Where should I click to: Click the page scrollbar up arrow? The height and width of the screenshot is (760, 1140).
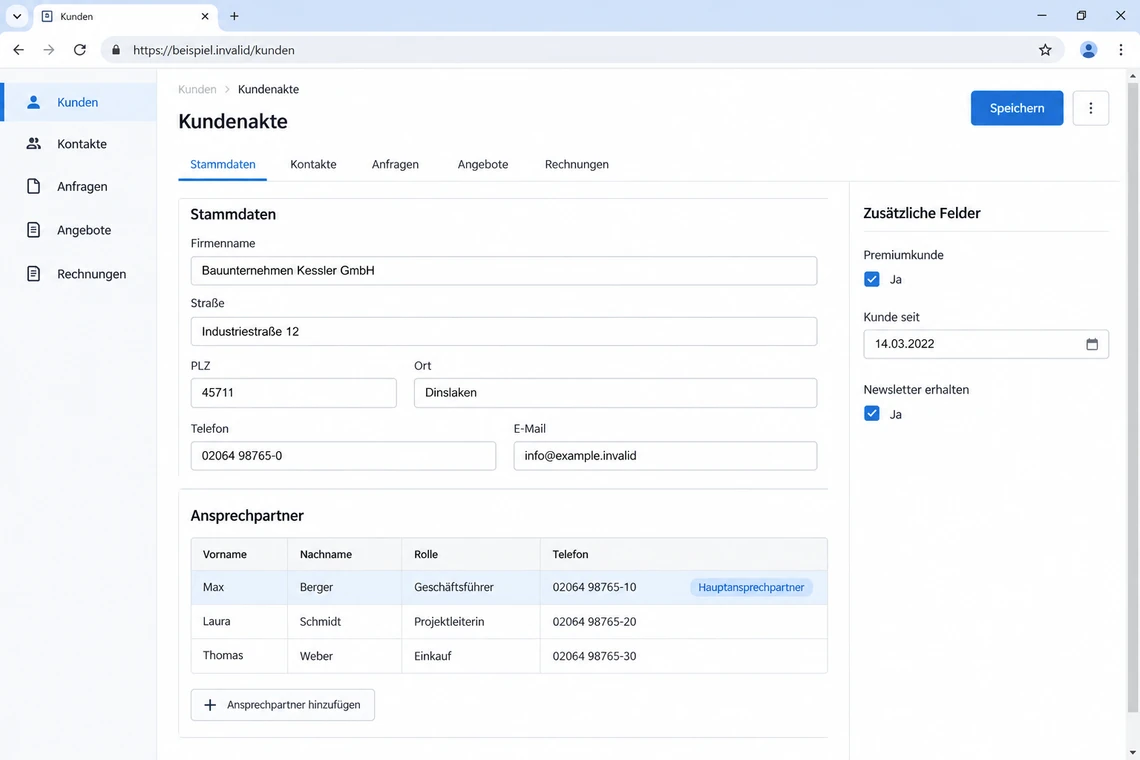pos(1133,75)
